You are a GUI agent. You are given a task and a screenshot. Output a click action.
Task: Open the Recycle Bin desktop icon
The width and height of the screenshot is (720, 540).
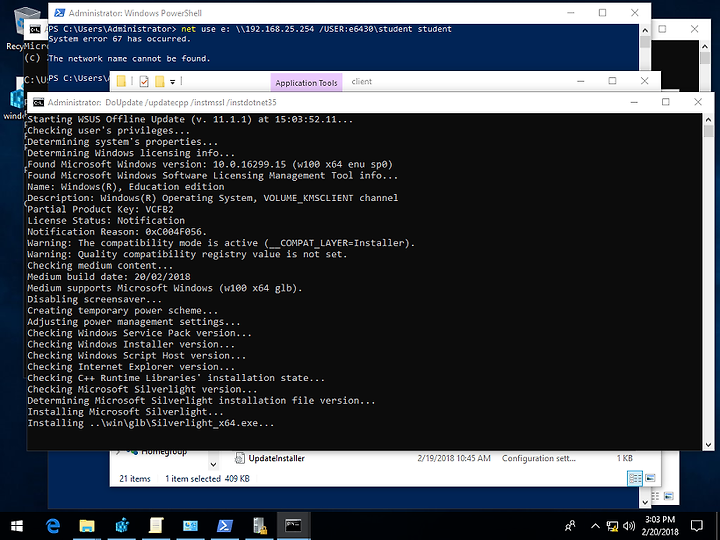pyautogui.click(x=26, y=28)
